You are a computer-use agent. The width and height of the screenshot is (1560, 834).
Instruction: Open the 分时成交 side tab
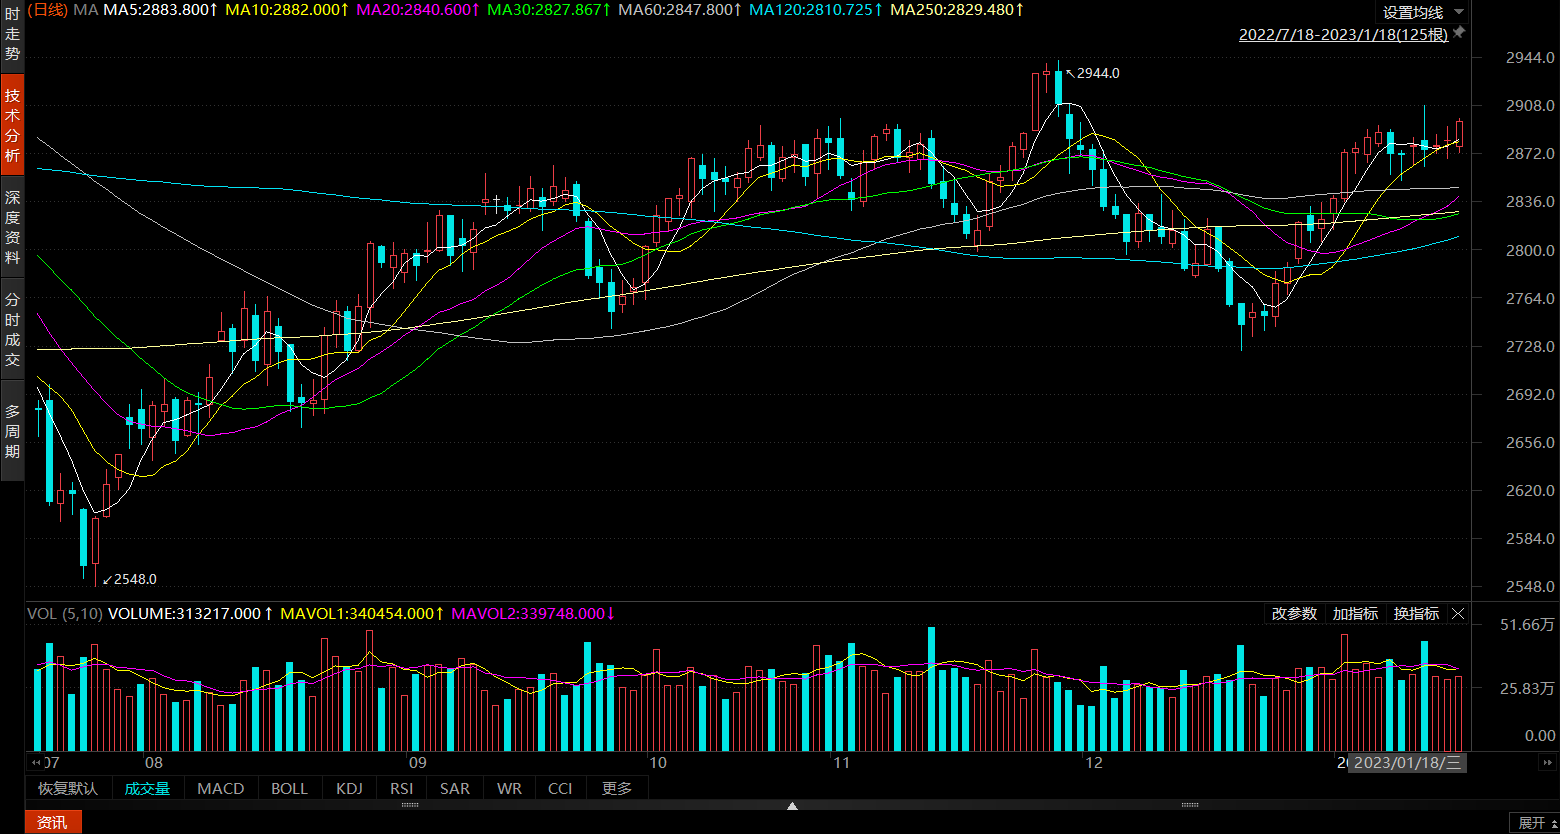[12, 329]
